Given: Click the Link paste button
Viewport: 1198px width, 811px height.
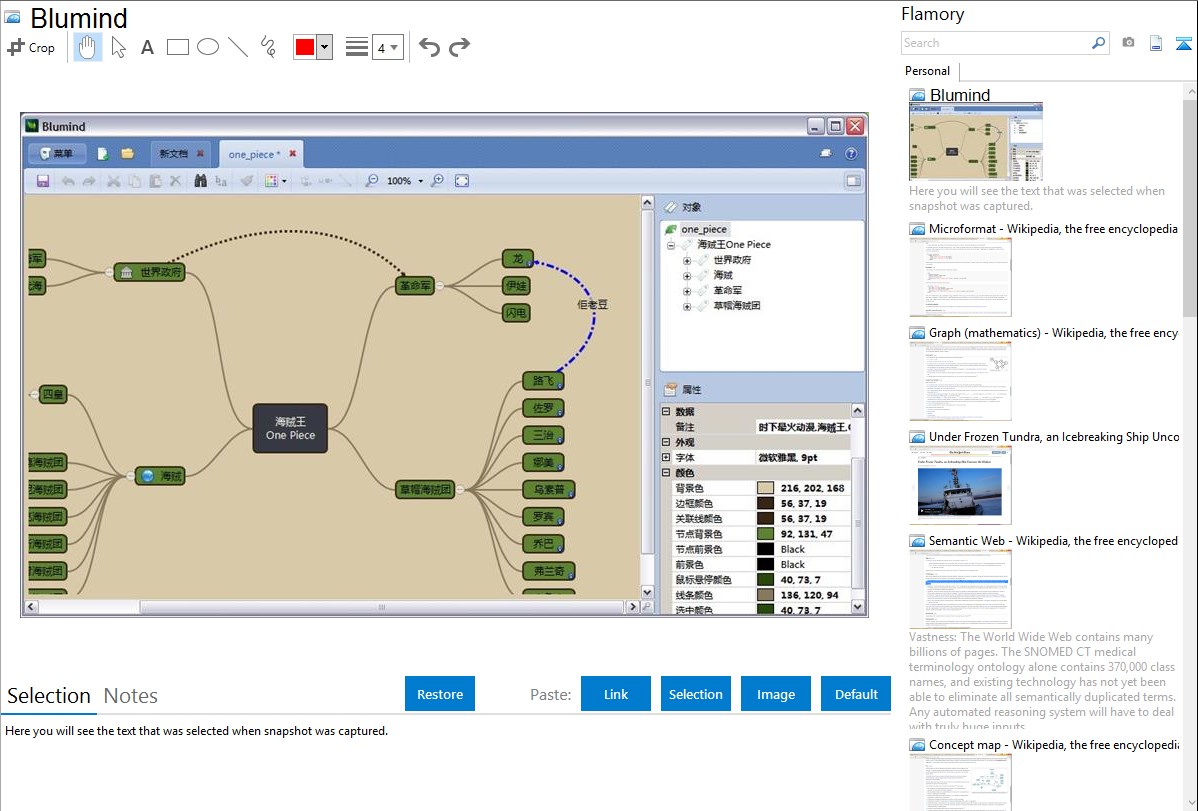Looking at the screenshot, I should point(616,694).
